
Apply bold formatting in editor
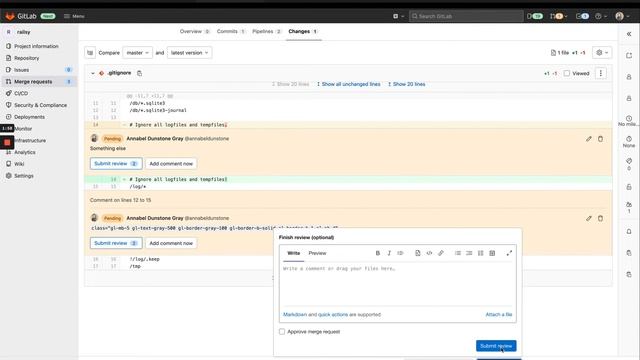[x=378, y=253]
